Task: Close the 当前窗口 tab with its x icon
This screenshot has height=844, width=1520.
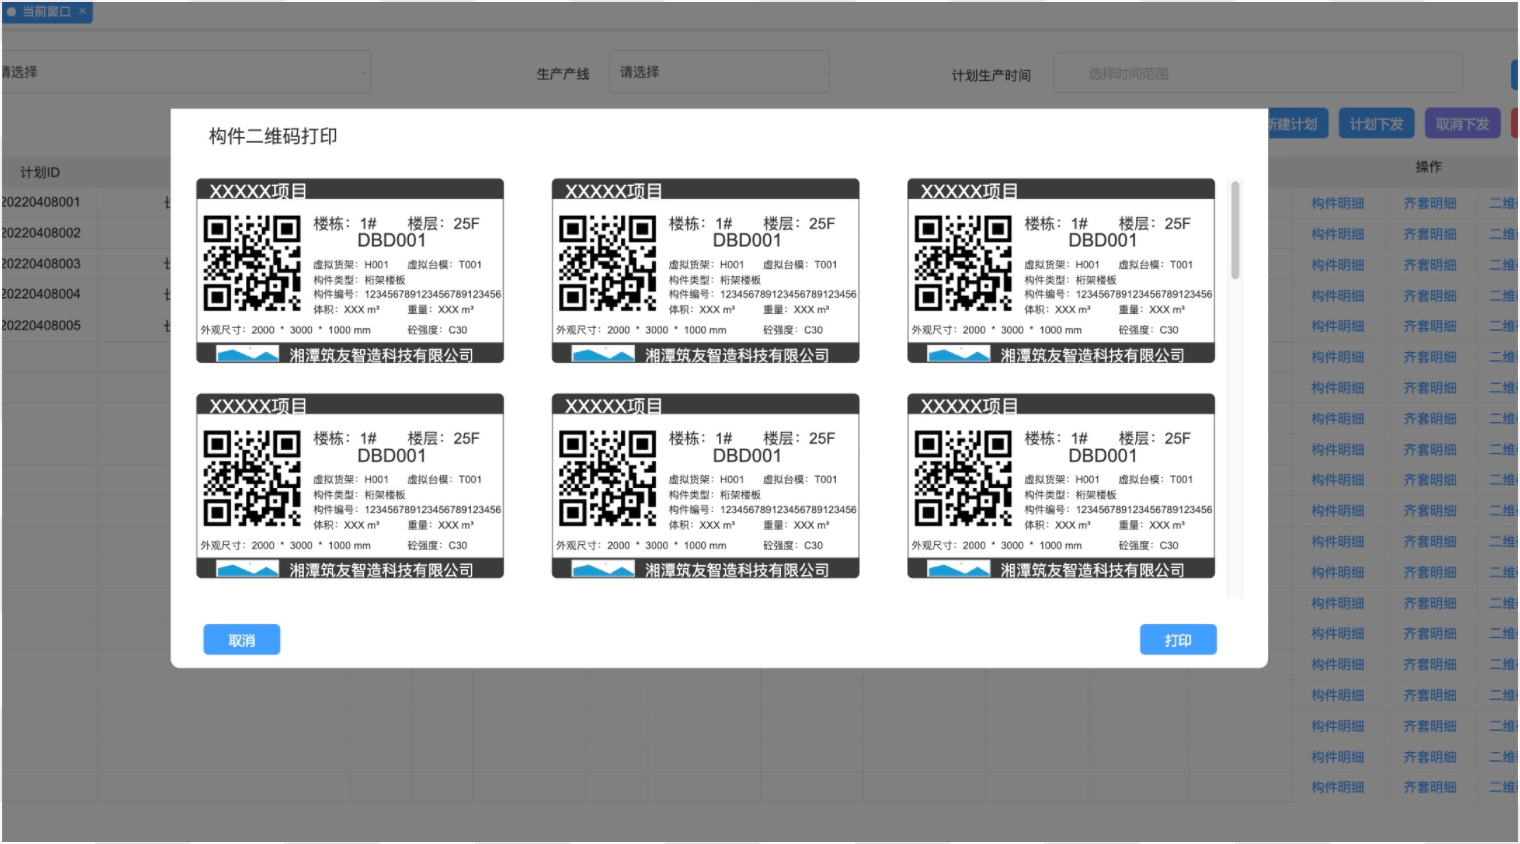Action: point(82,12)
